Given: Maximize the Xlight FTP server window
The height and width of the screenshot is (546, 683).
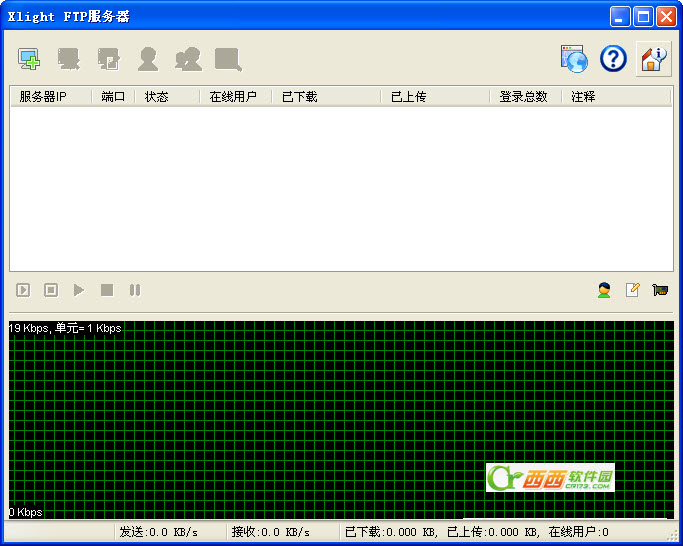Looking at the screenshot, I should 643,17.
